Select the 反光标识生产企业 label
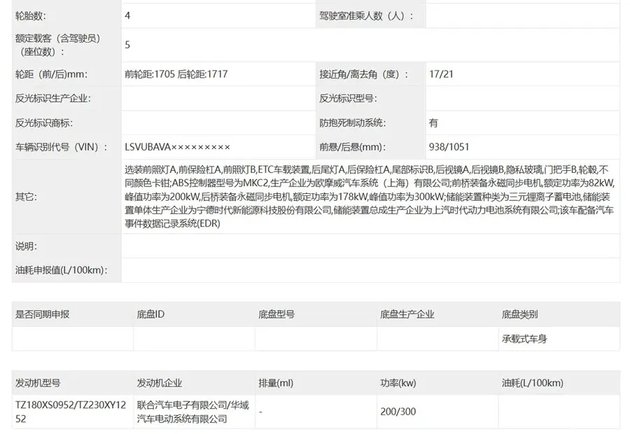 coord(52,98)
